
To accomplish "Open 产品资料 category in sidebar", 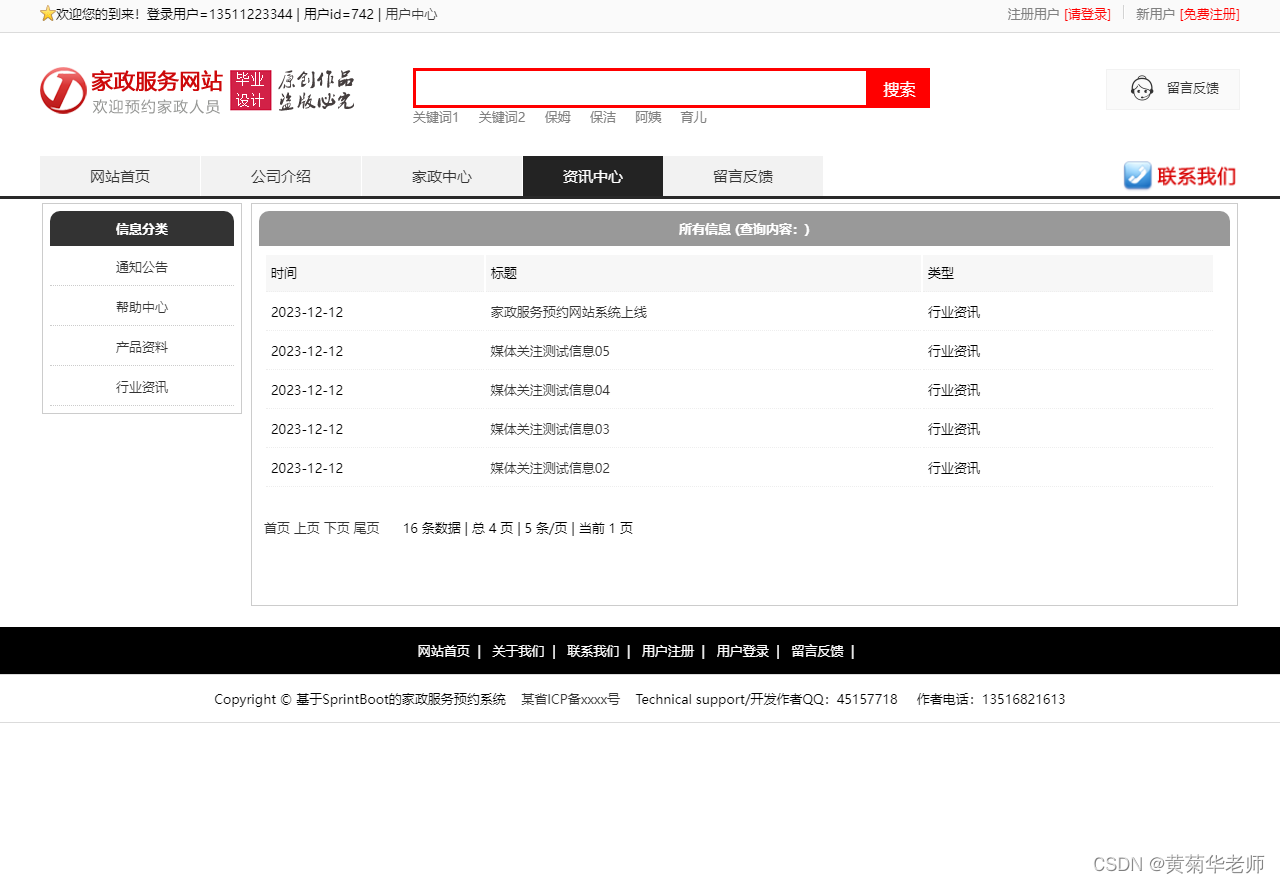I will tap(142, 347).
